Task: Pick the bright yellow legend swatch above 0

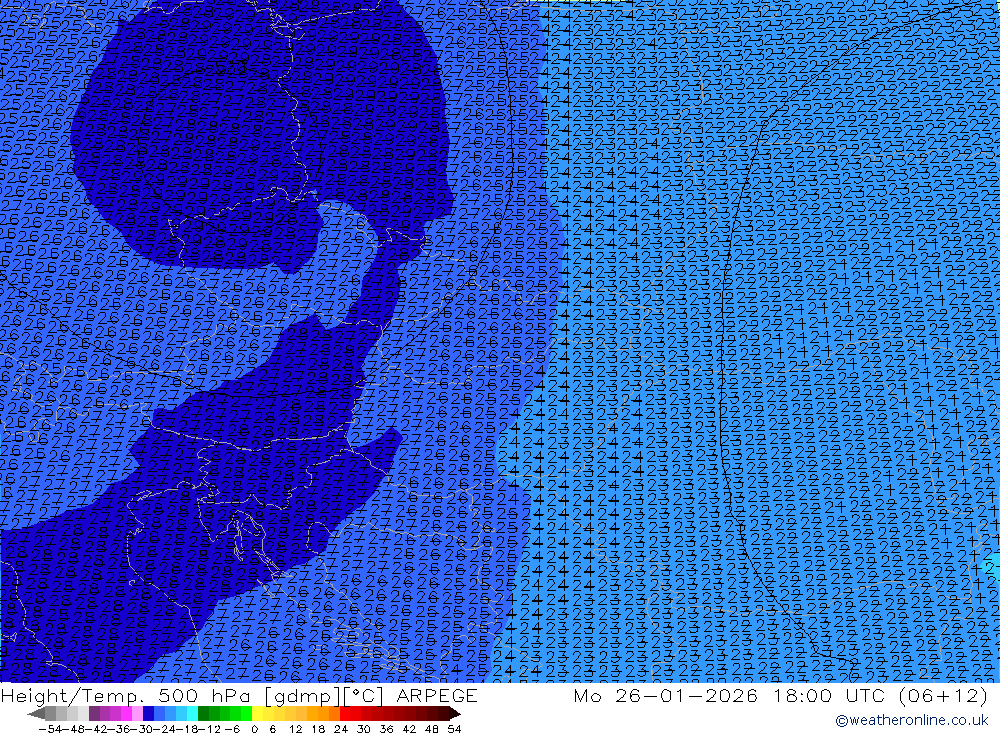Action: coord(258,713)
